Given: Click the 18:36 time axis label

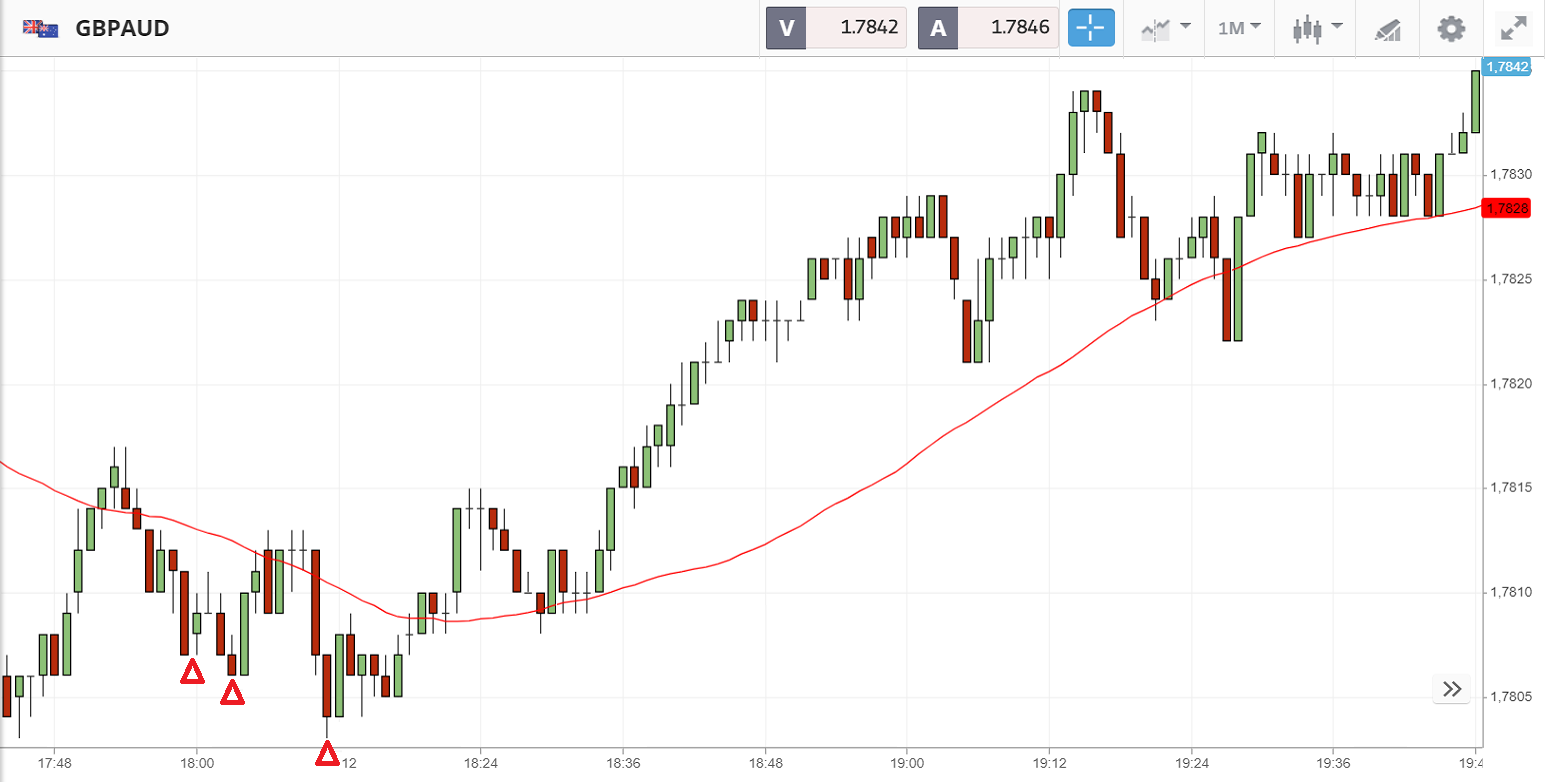Looking at the screenshot, I should (x=623, y=763).
